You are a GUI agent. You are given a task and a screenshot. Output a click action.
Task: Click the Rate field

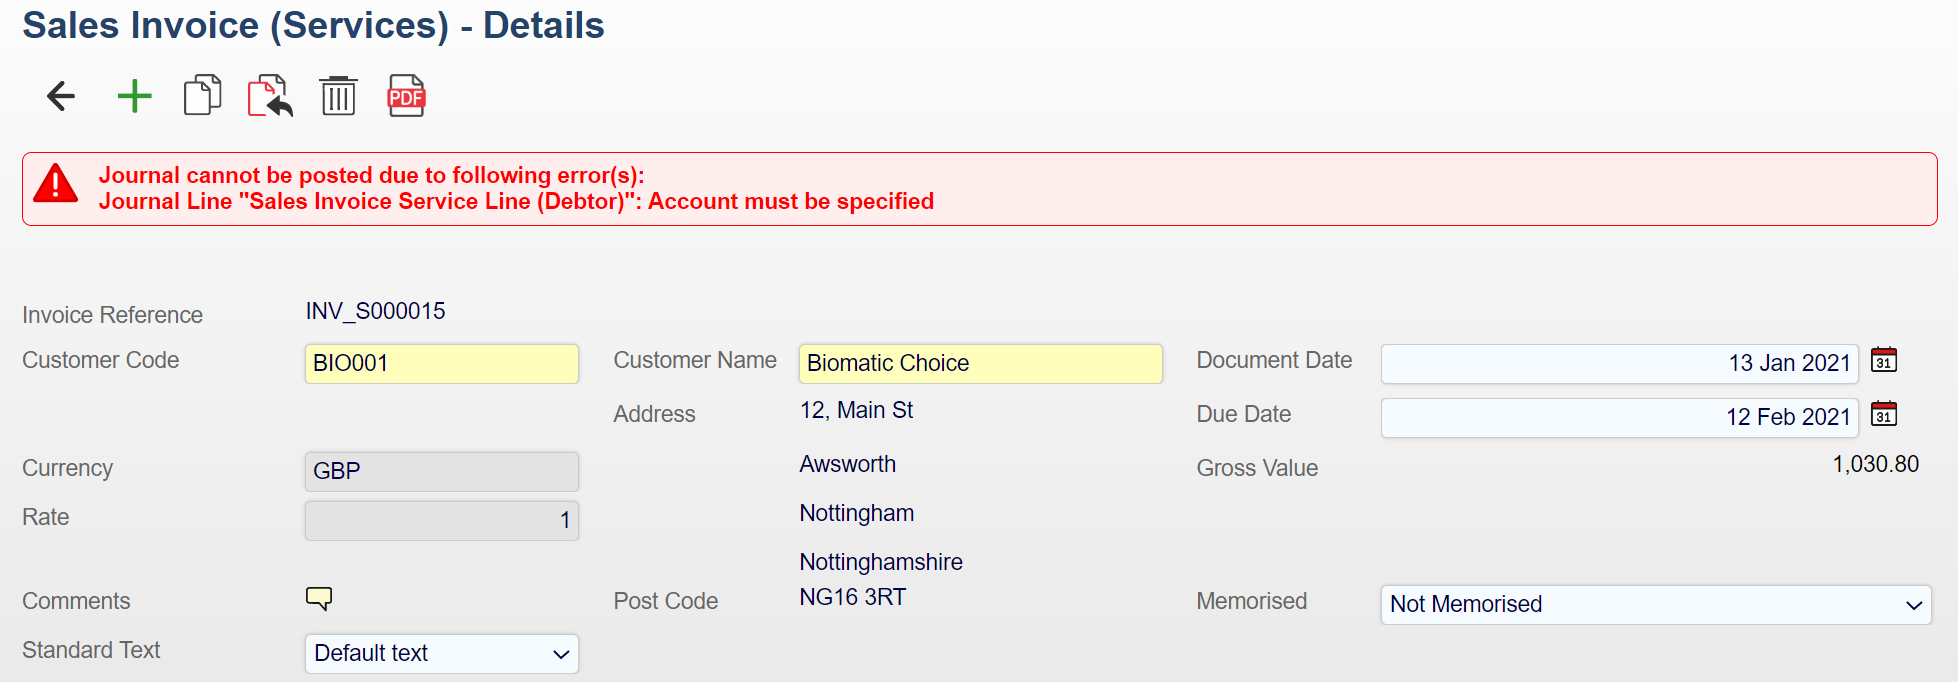pos(441,520)
